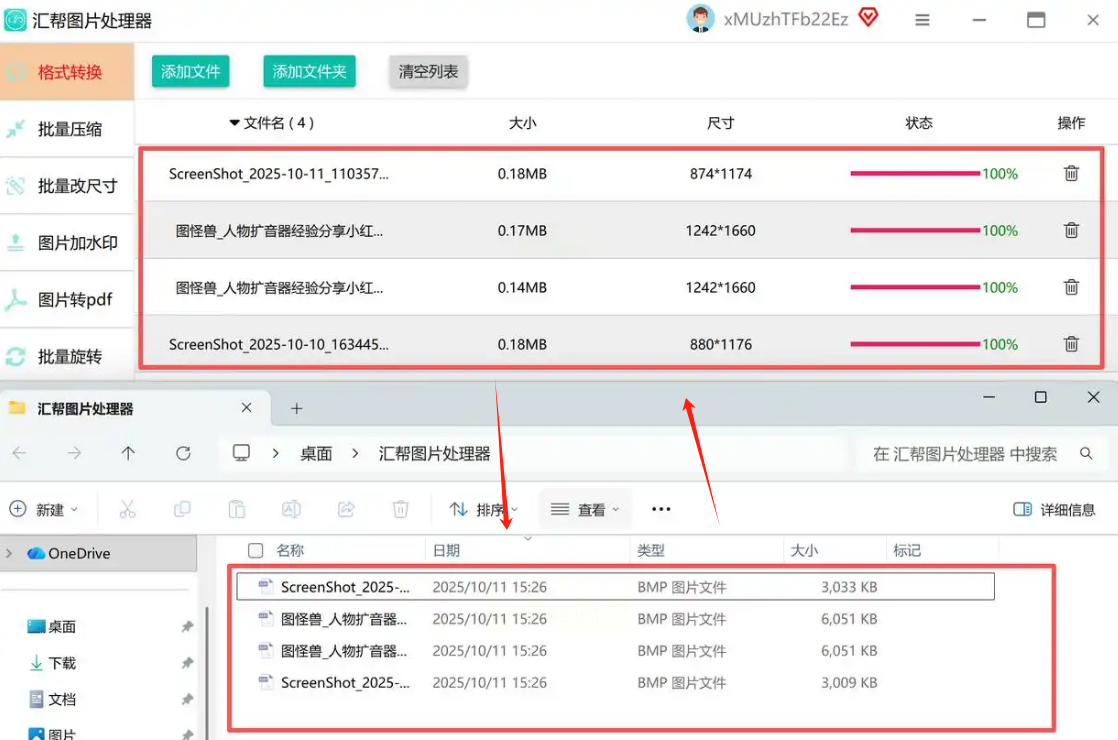Refresh the Explorer folder view
1118x740 pixels.
(183, 453)
